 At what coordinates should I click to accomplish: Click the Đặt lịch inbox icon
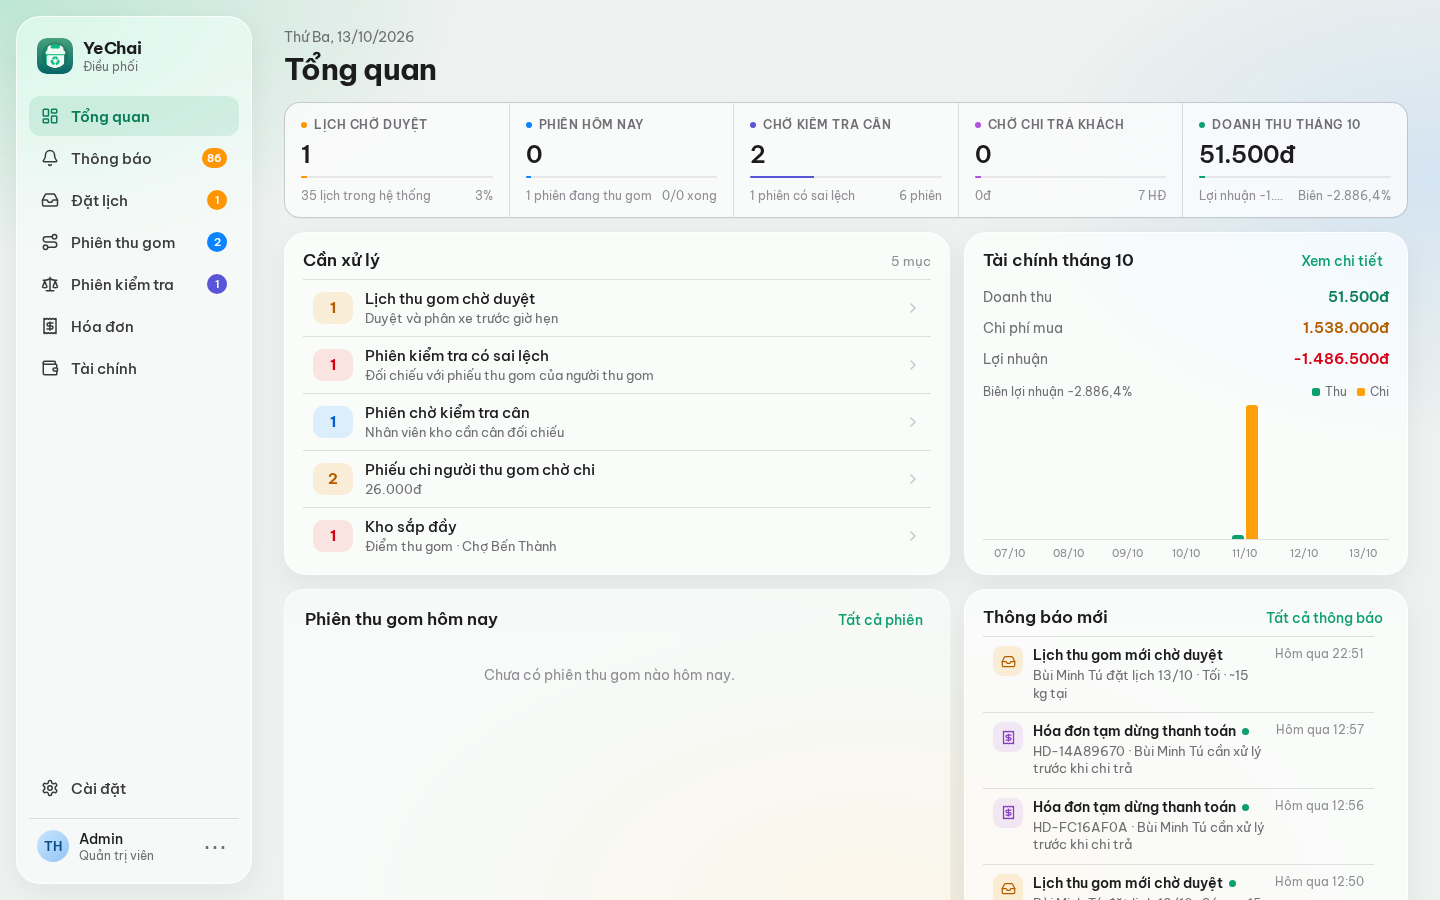pyautogui.click(x=50, y=200)
